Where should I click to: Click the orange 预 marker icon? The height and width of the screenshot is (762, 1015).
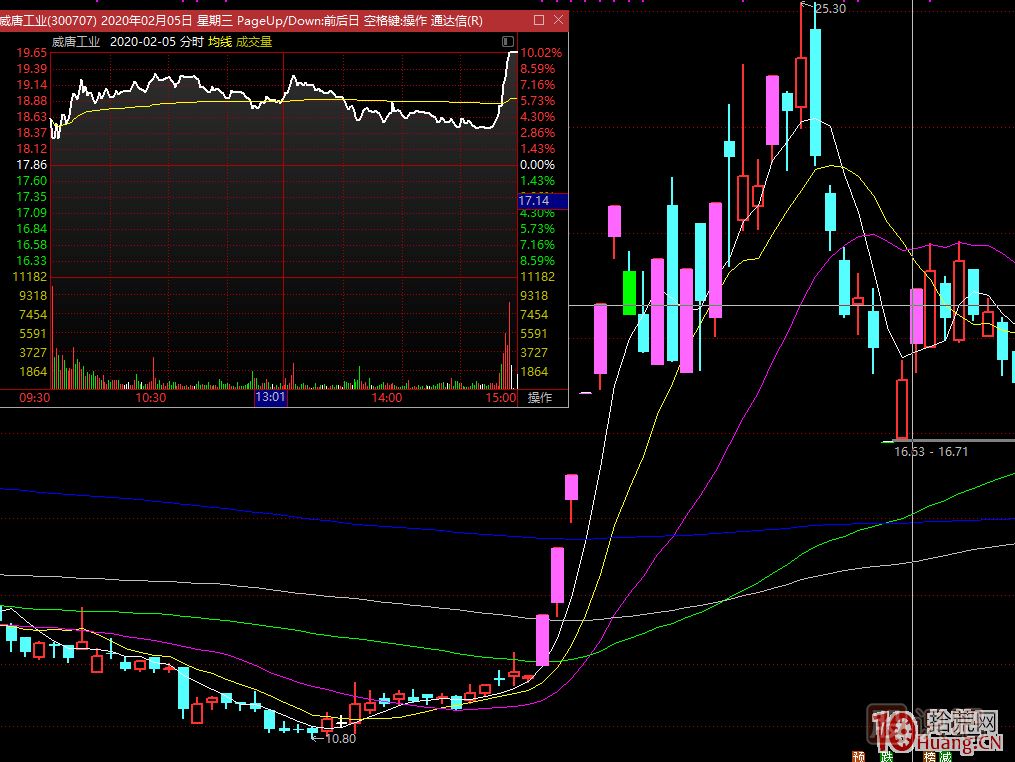click(858, 755)
